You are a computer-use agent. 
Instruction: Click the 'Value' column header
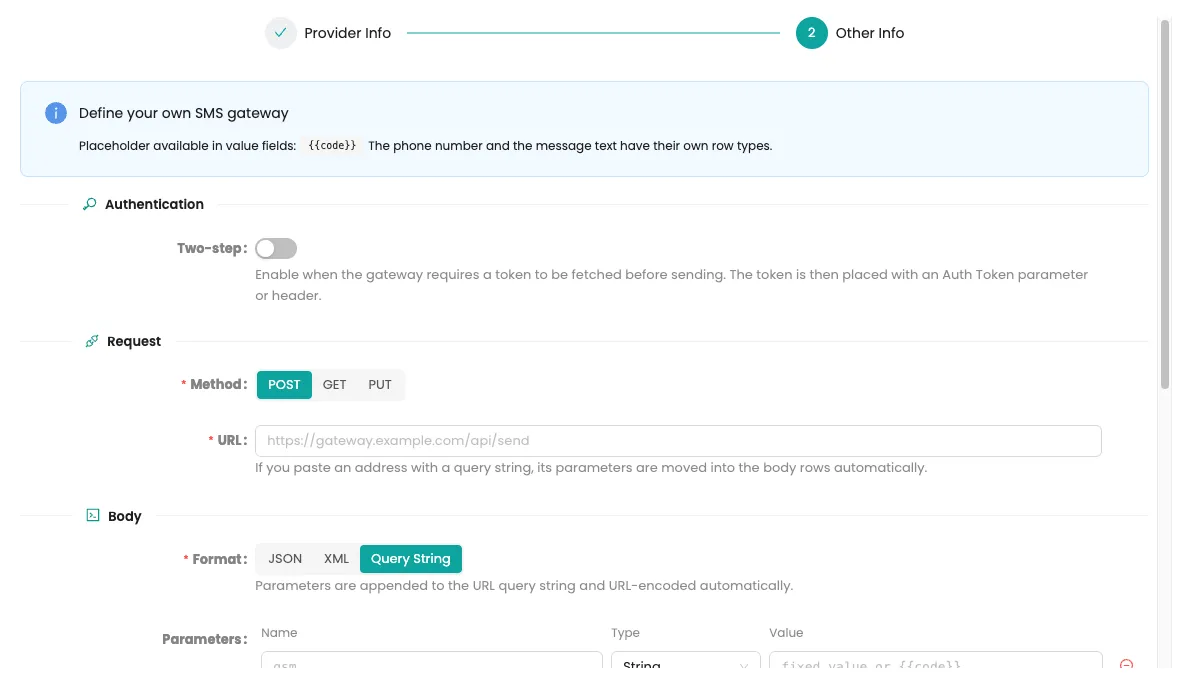(x=785, y=633)
